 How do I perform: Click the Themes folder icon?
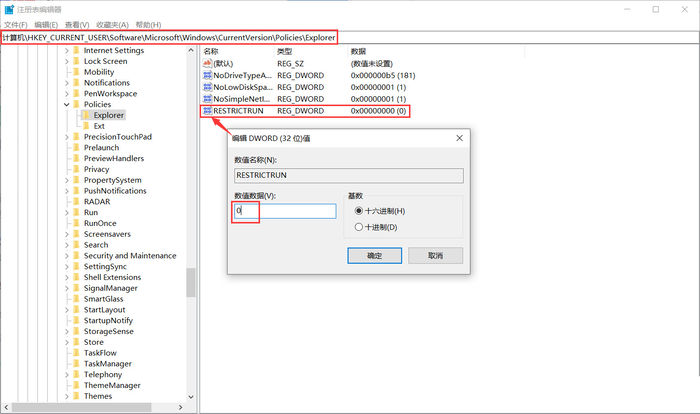tap(76, 396)
